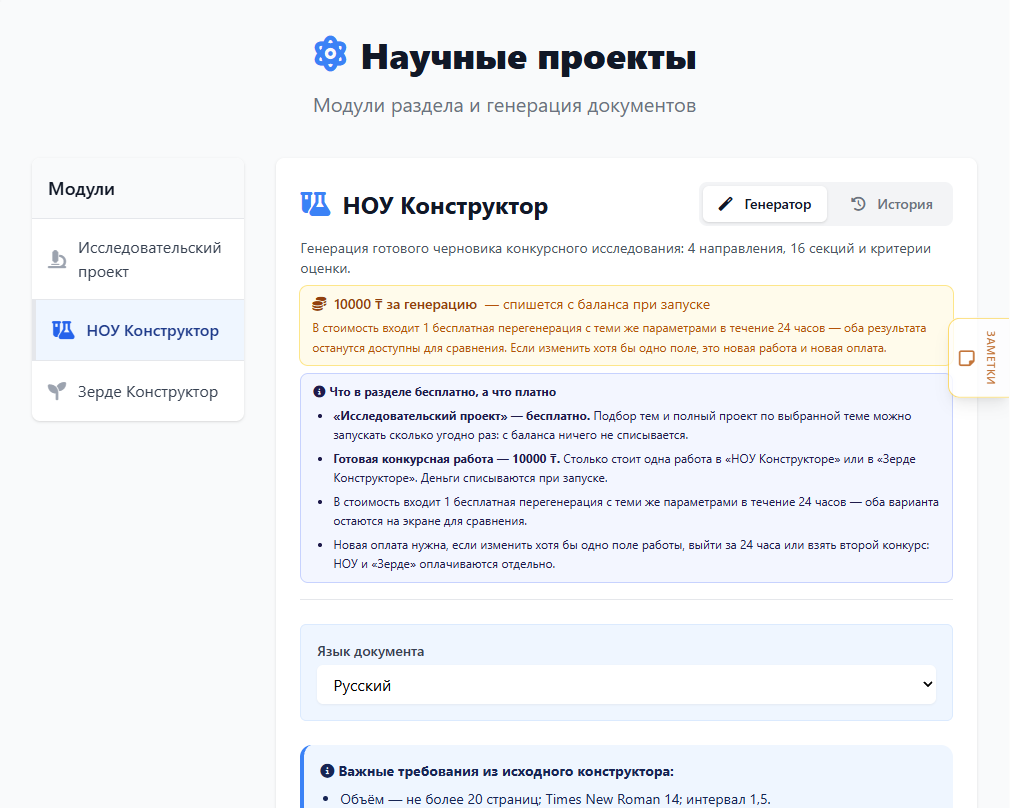Screen dimensions: 1010x808
Task: Click the coins icon near 10000 ₸ за генерацию
Action: click(x=319, y=304)
